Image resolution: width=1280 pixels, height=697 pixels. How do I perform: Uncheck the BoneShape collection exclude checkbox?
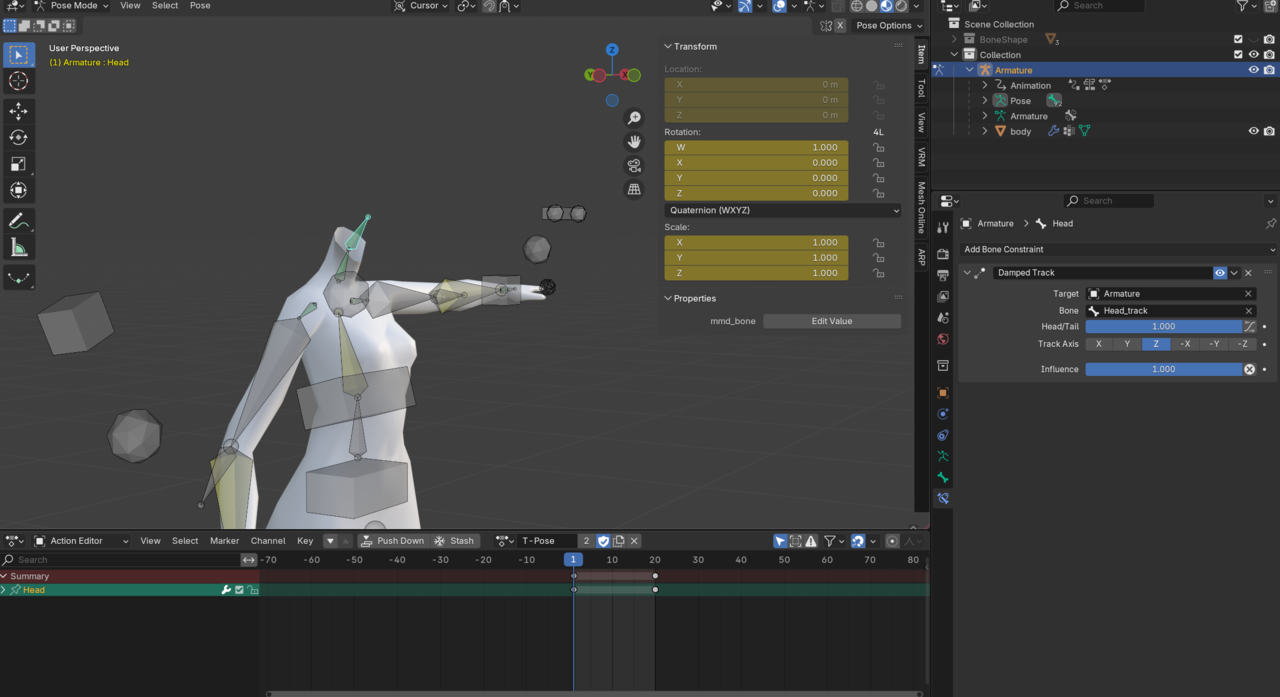[x=1238, y=40]
